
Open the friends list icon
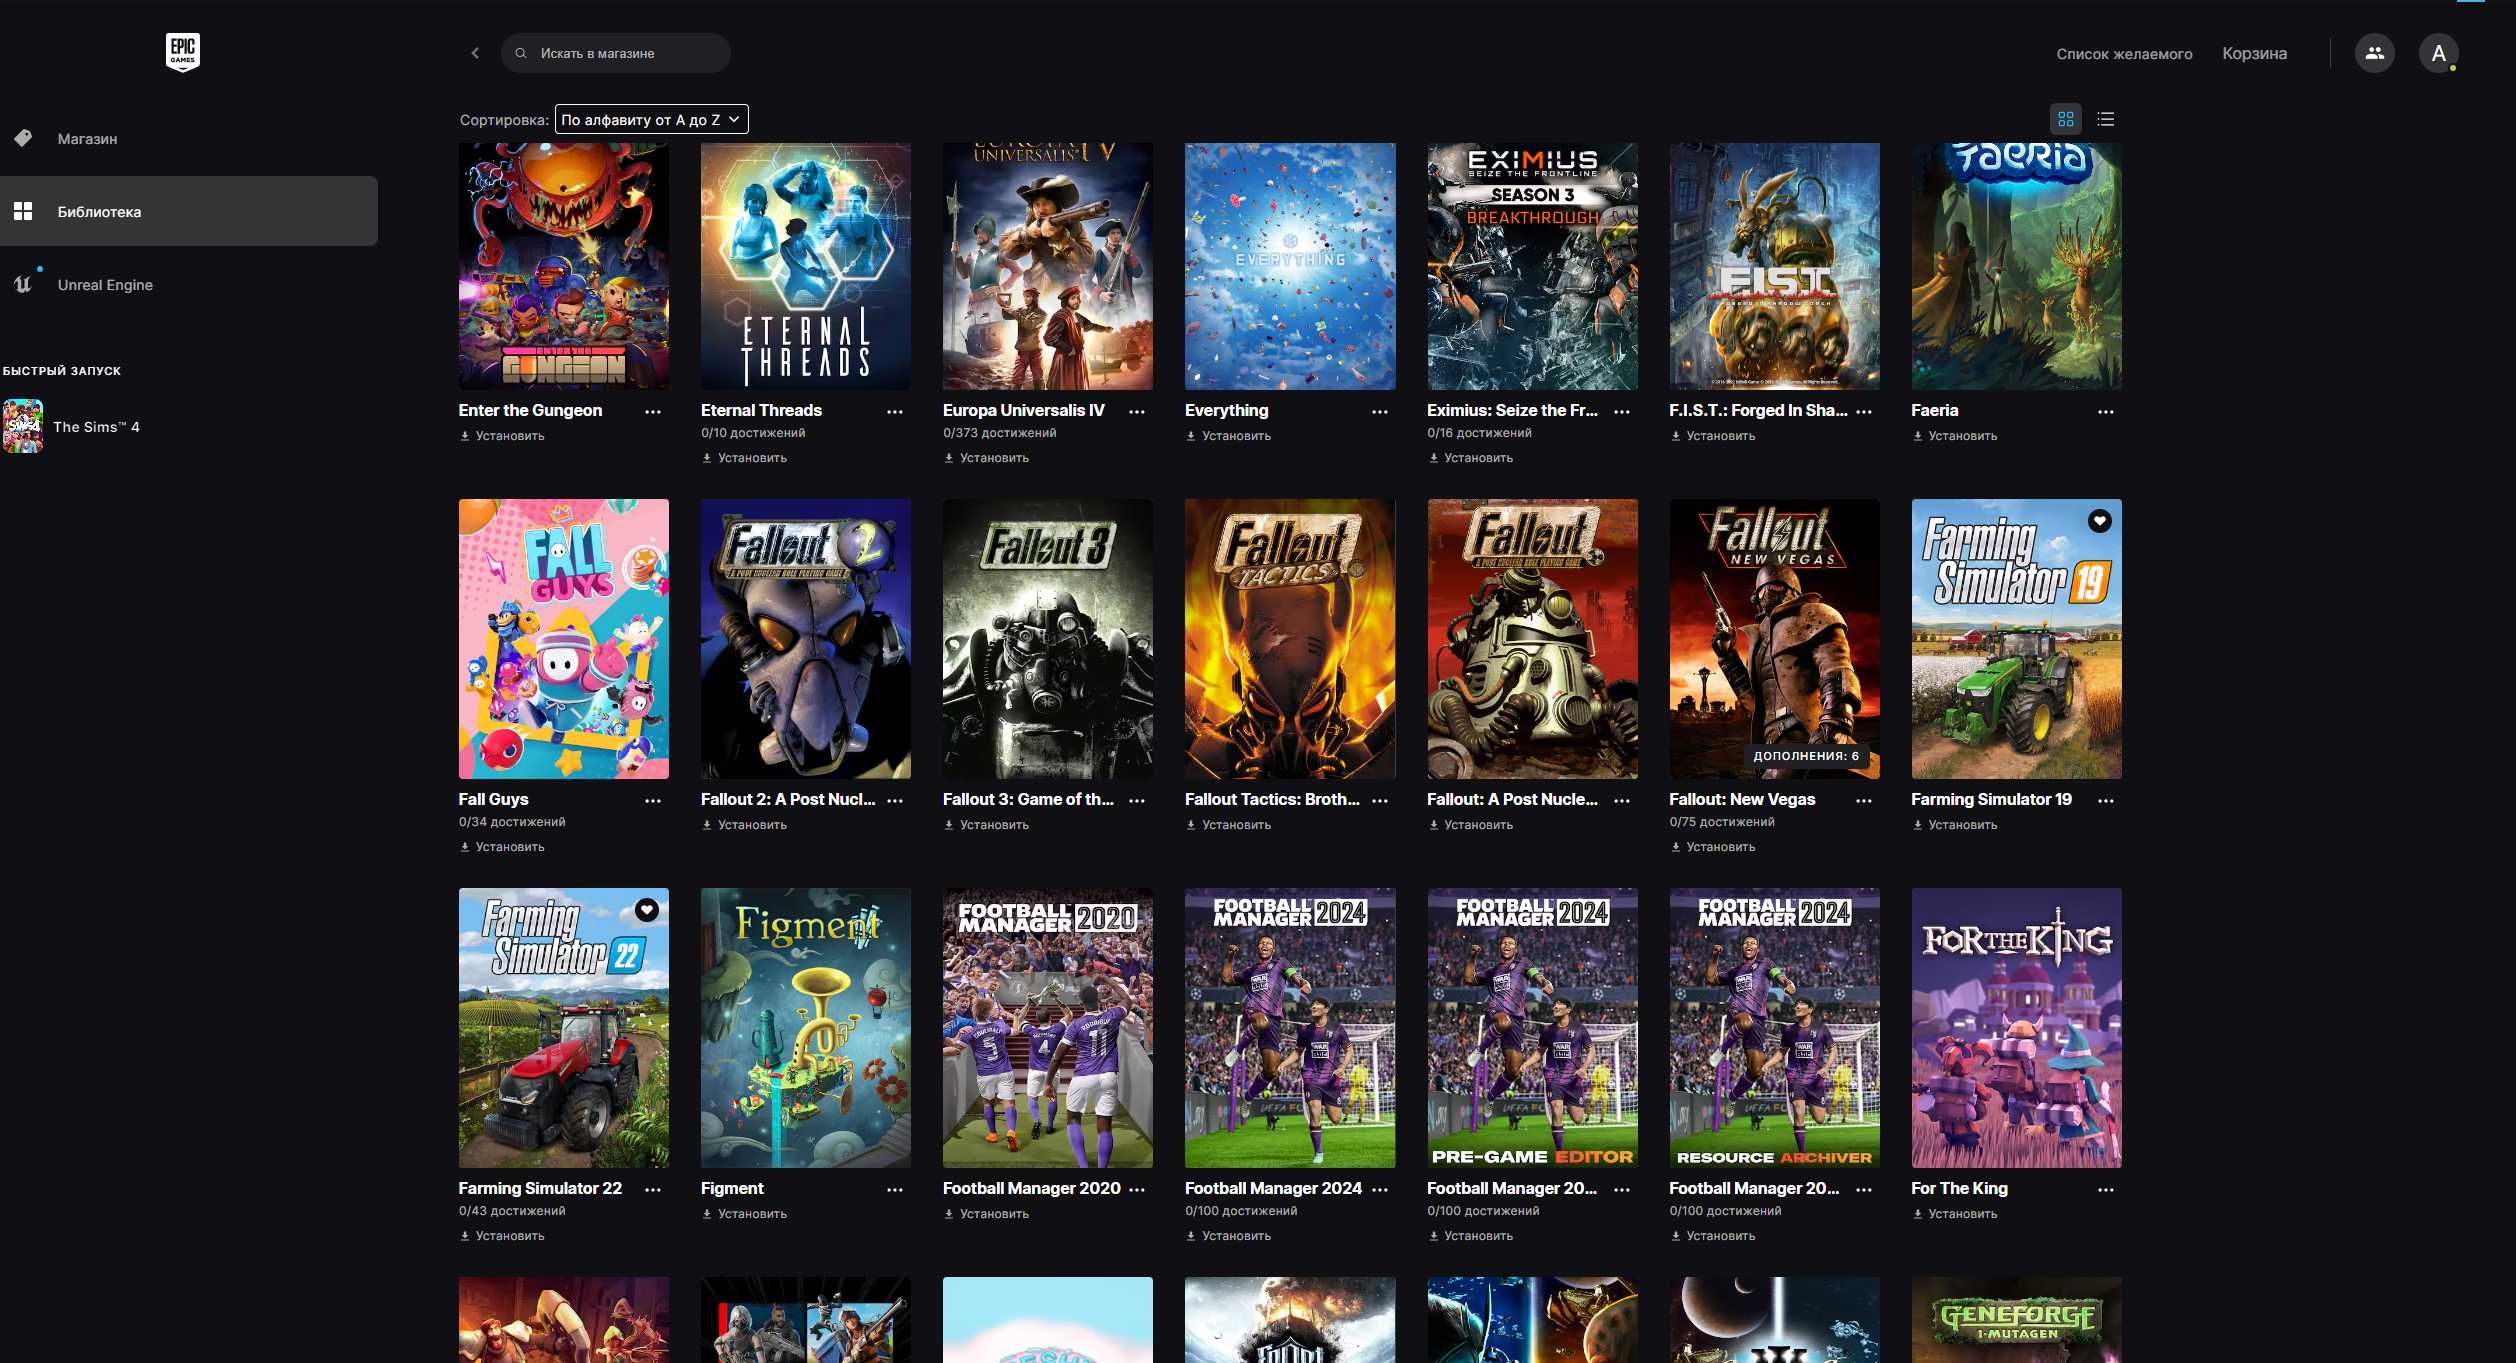tap(2374, 53)
